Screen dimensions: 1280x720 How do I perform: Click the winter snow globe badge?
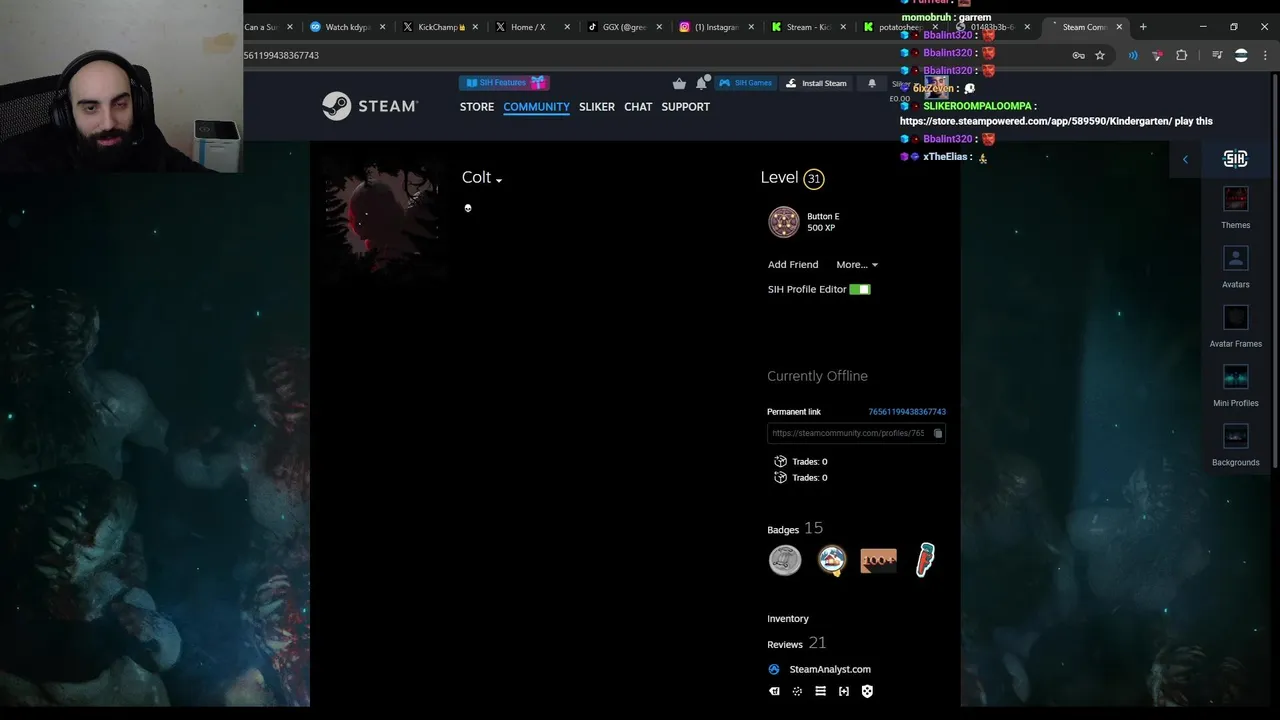[832, 560]
